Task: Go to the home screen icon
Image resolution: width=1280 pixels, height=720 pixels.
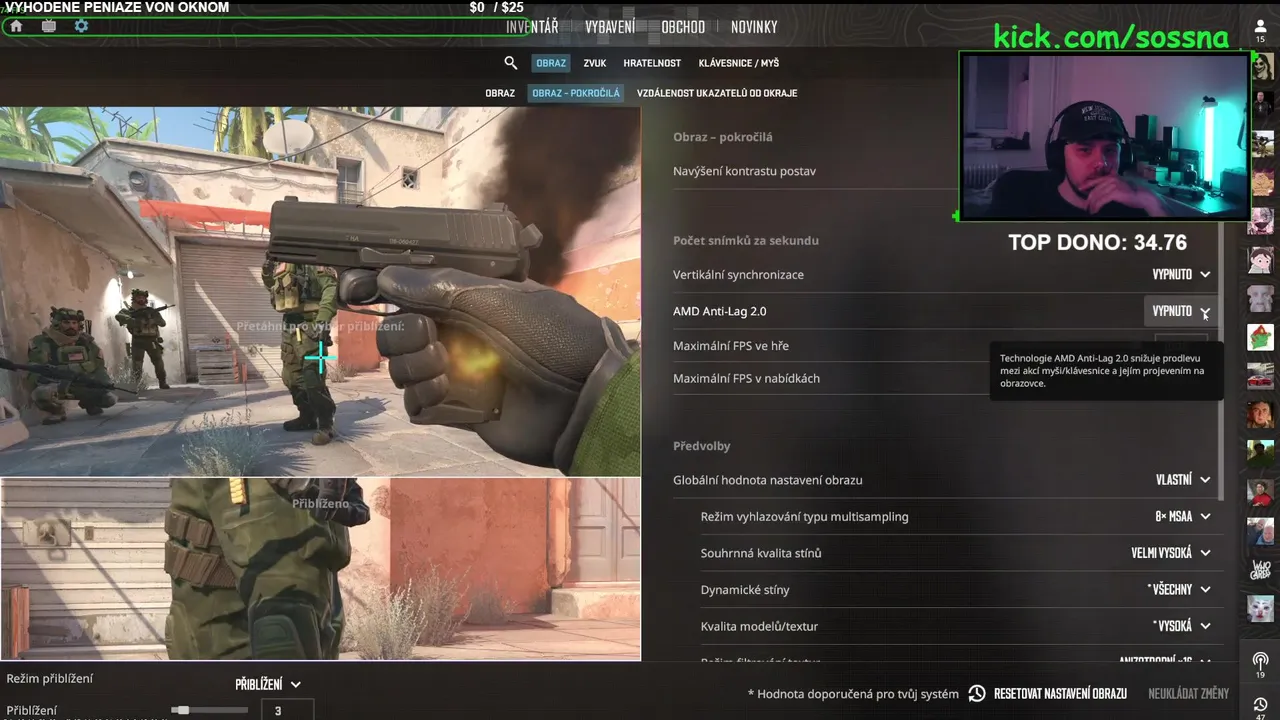Action: (16, 26)
